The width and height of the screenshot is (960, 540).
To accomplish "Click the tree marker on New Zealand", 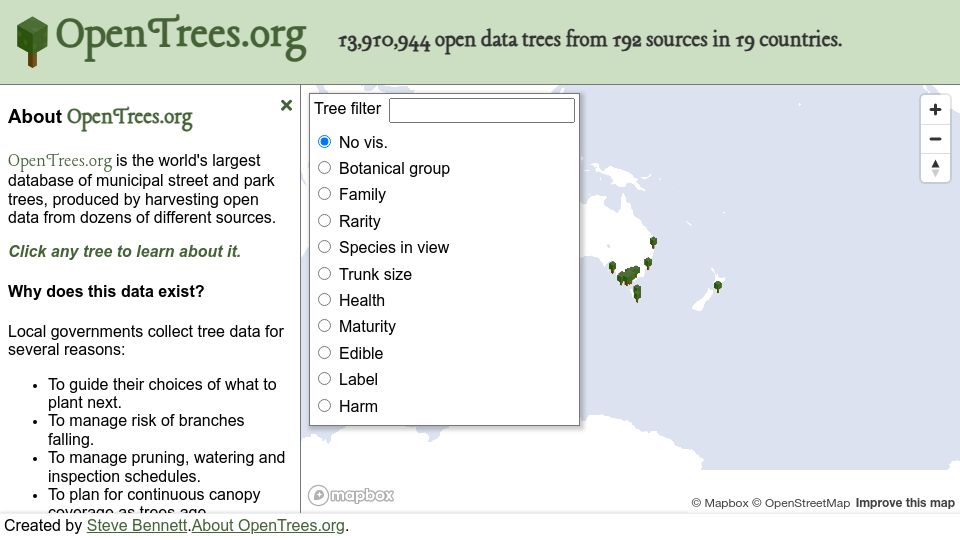I will point(718,286).
